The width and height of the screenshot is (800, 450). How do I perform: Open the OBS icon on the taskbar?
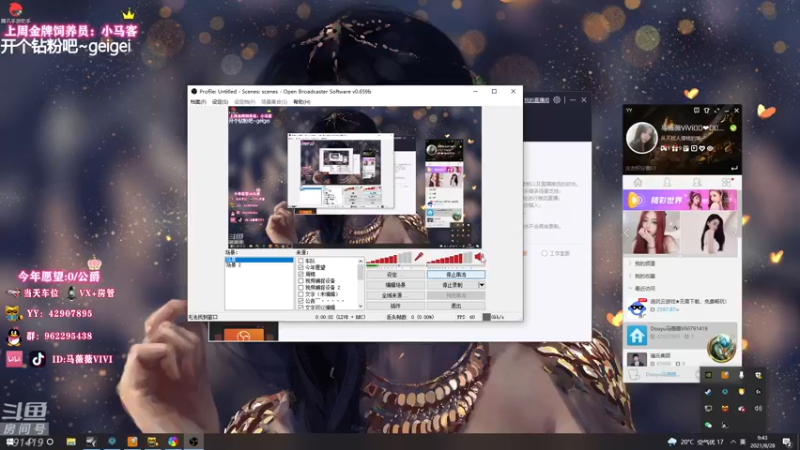click(x=193, y=441)
